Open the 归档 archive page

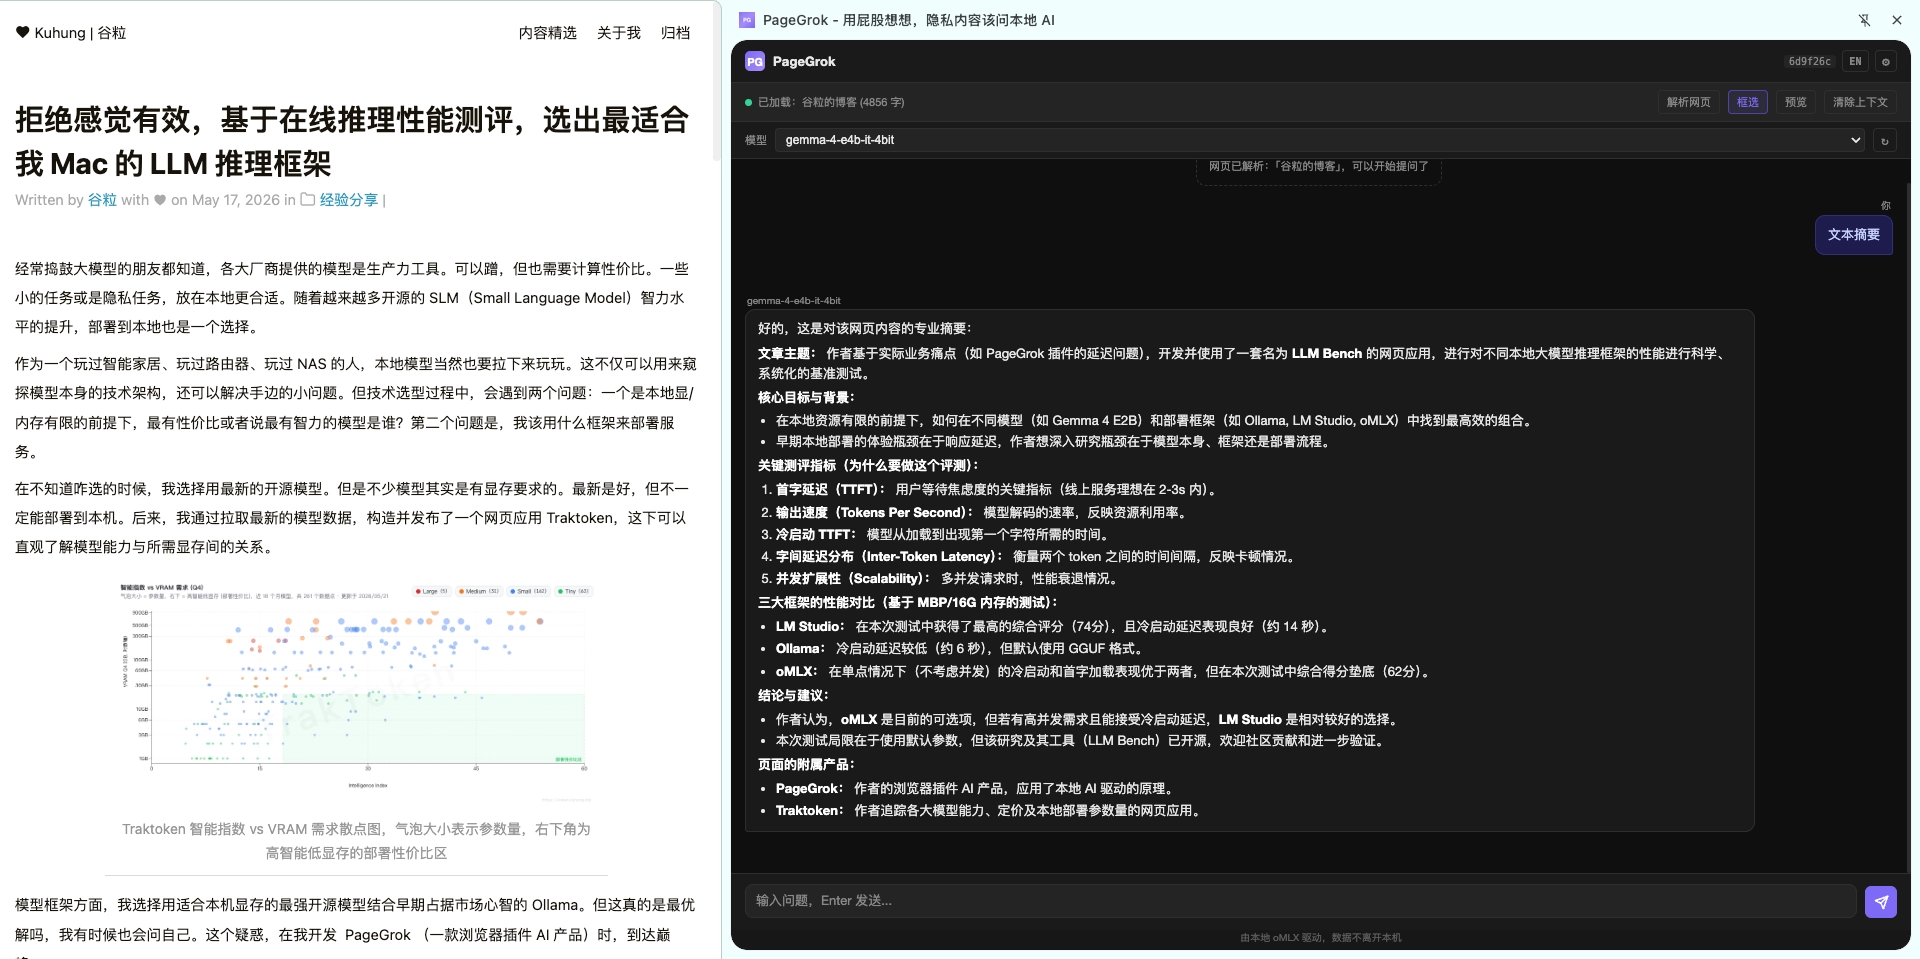(x=676, y=33)
